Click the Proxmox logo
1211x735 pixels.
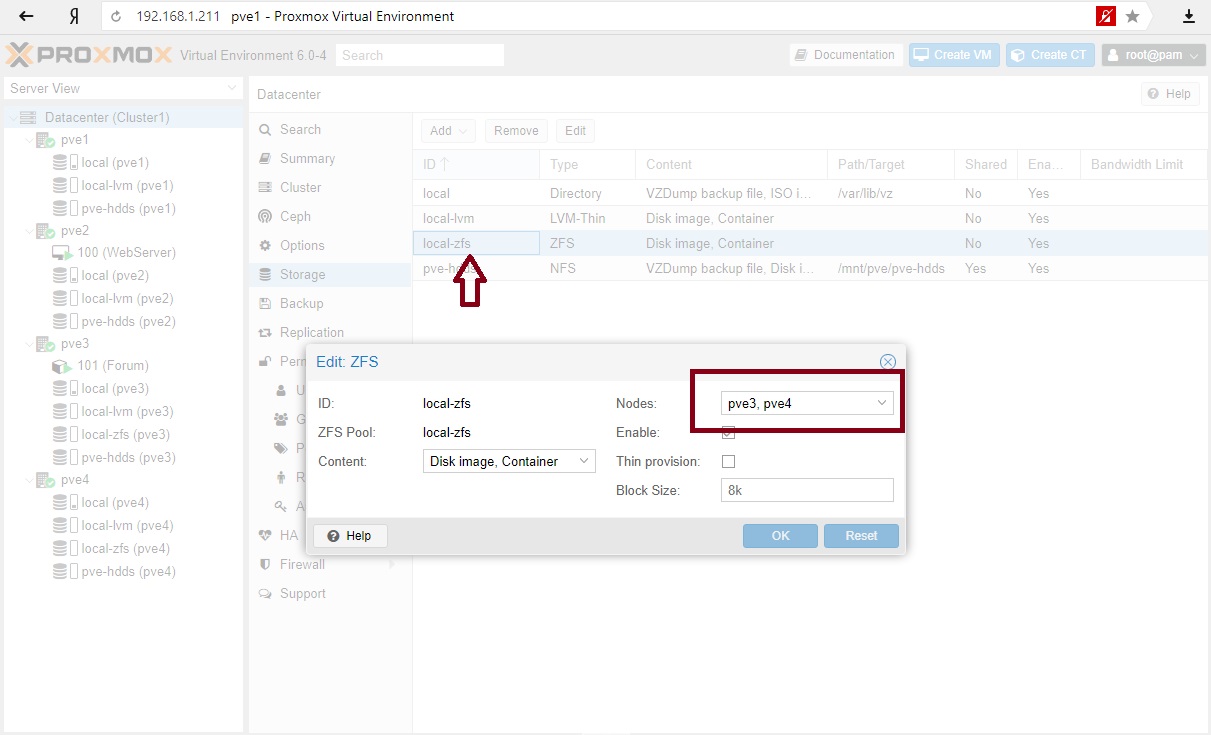coord(89,55)
